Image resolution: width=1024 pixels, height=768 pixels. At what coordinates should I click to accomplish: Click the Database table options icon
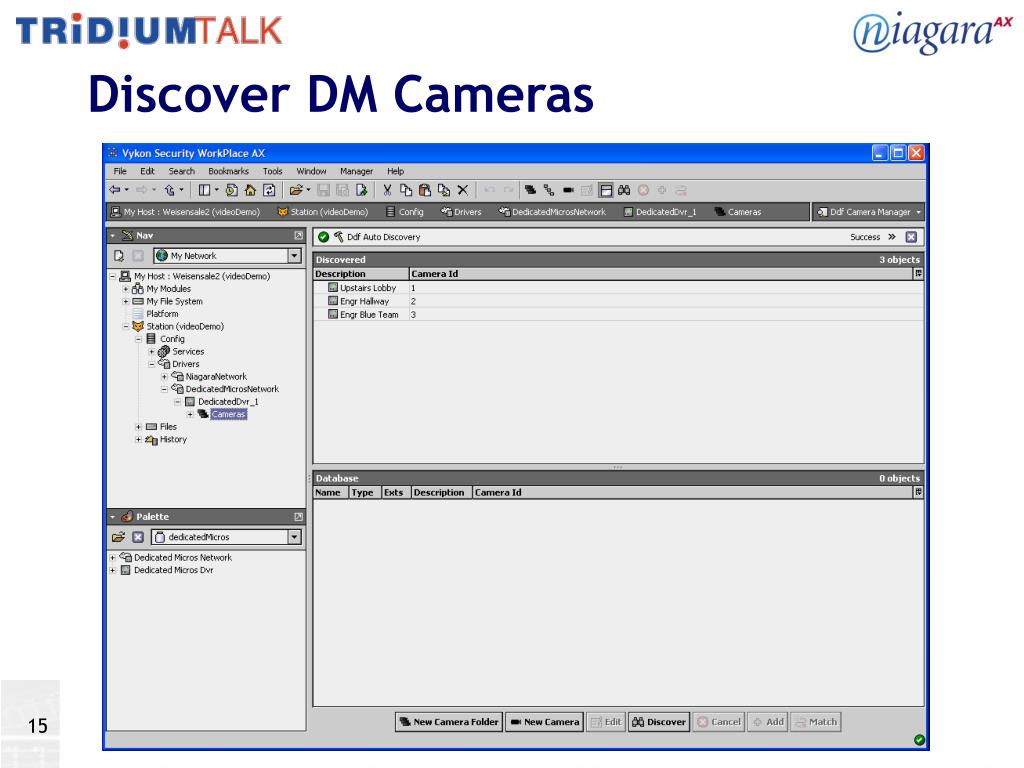click(918, 492)
